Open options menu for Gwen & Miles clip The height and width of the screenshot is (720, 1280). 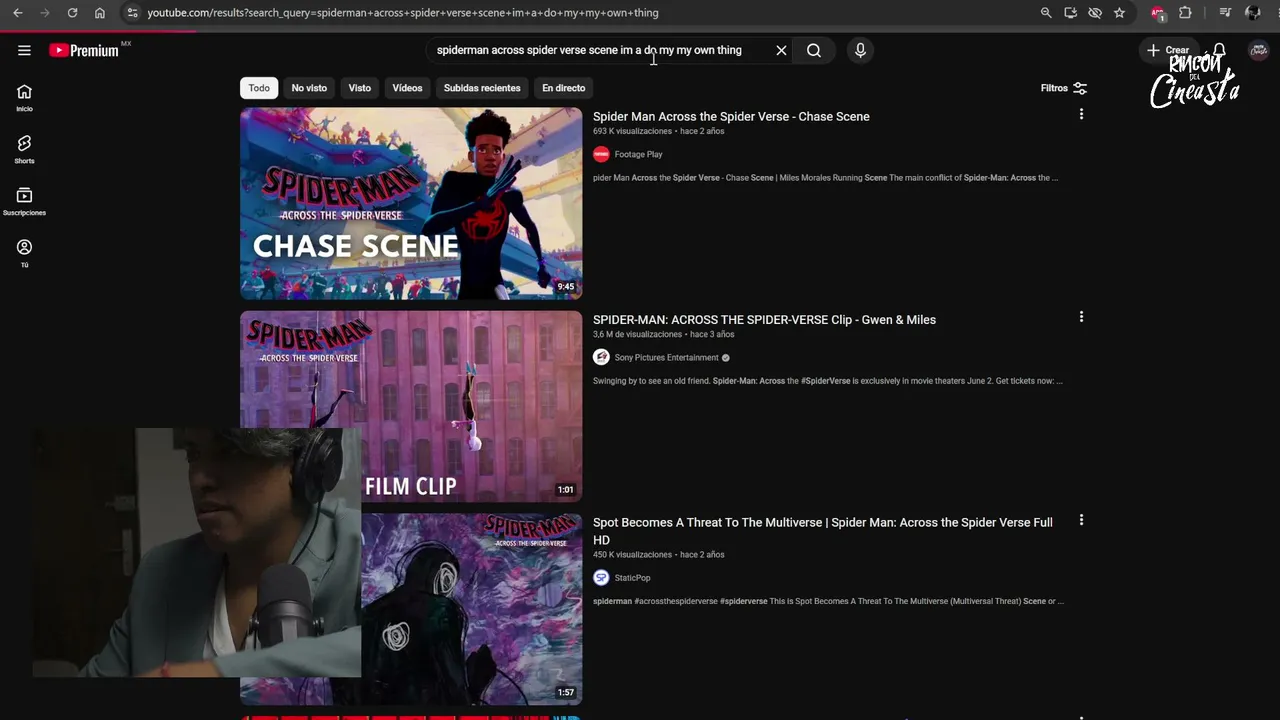tap(1081, 317)
